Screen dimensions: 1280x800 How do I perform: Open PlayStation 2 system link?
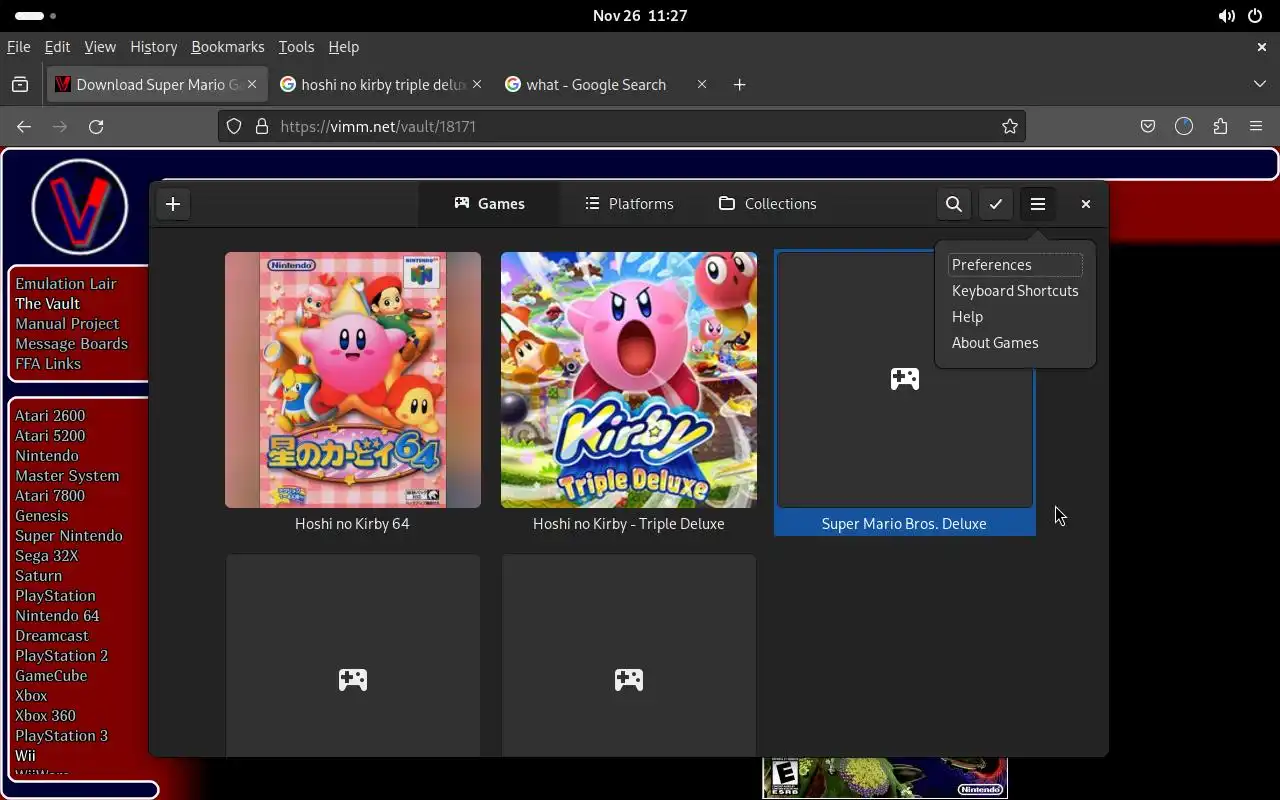pos(62,656)
